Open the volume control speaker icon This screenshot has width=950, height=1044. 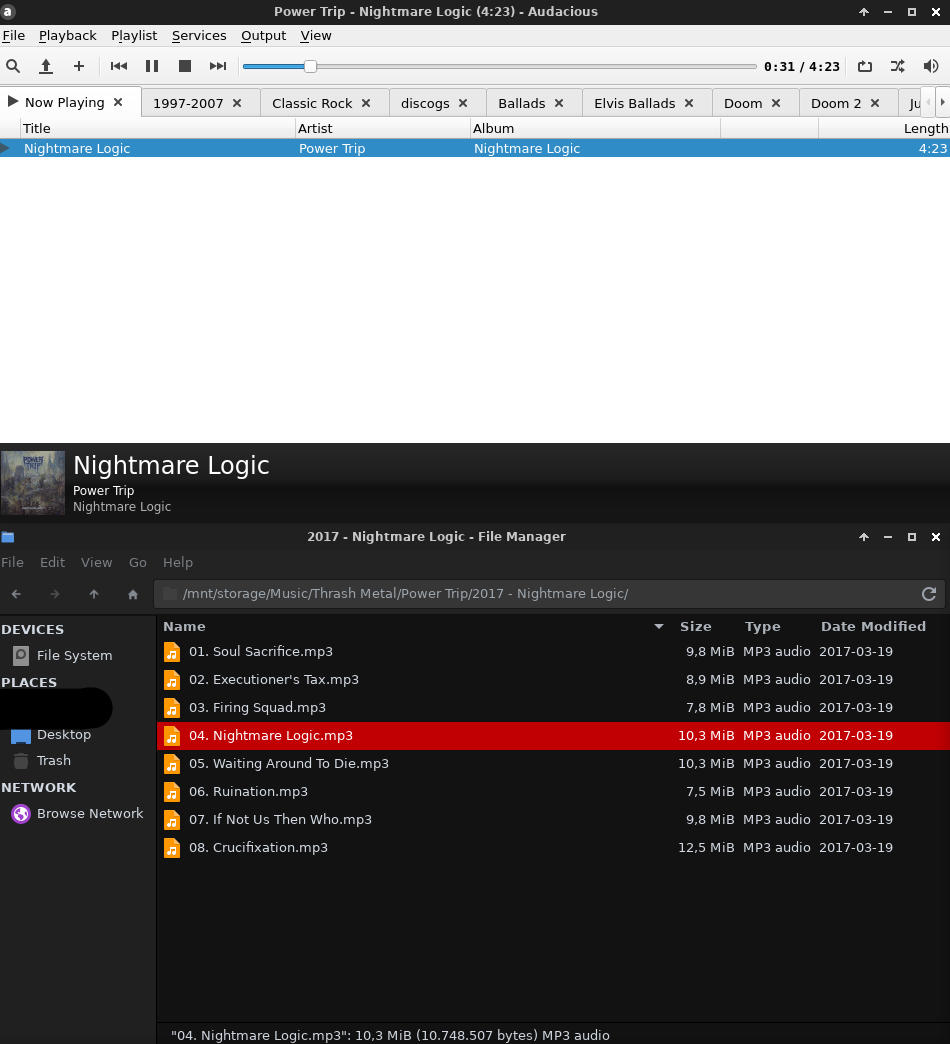[931, 66]
